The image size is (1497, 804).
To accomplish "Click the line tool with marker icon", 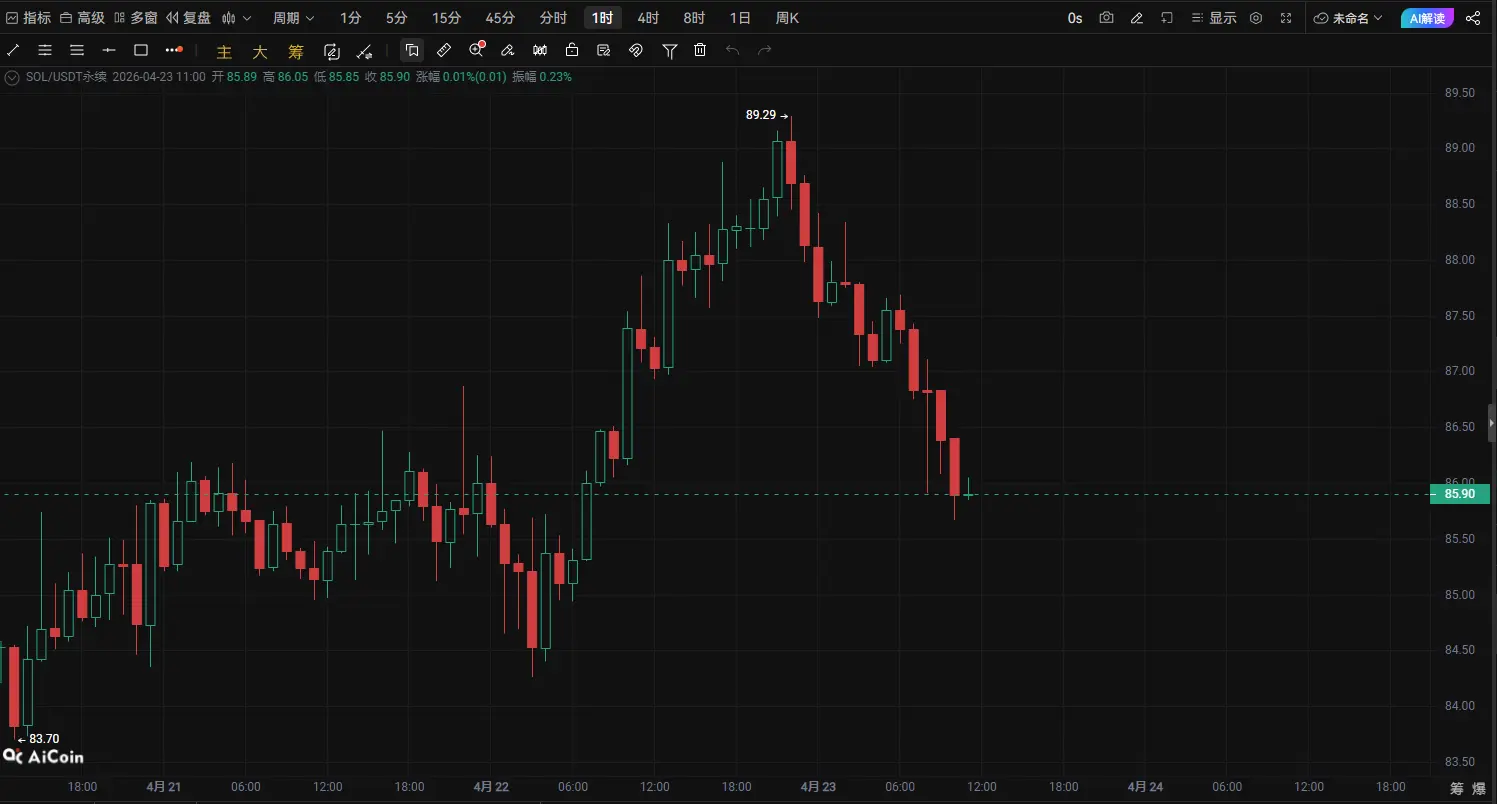I will (365, 51).
